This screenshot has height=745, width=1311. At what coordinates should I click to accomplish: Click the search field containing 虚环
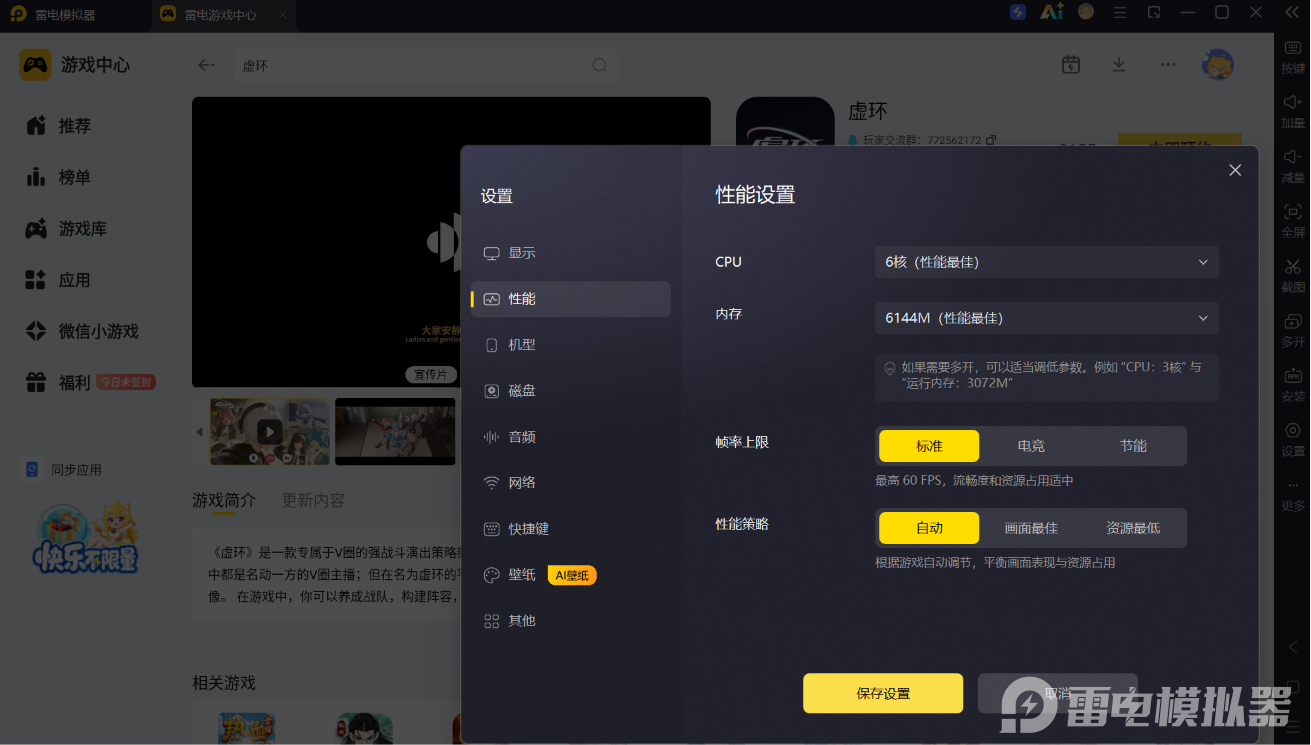[425, 65]
